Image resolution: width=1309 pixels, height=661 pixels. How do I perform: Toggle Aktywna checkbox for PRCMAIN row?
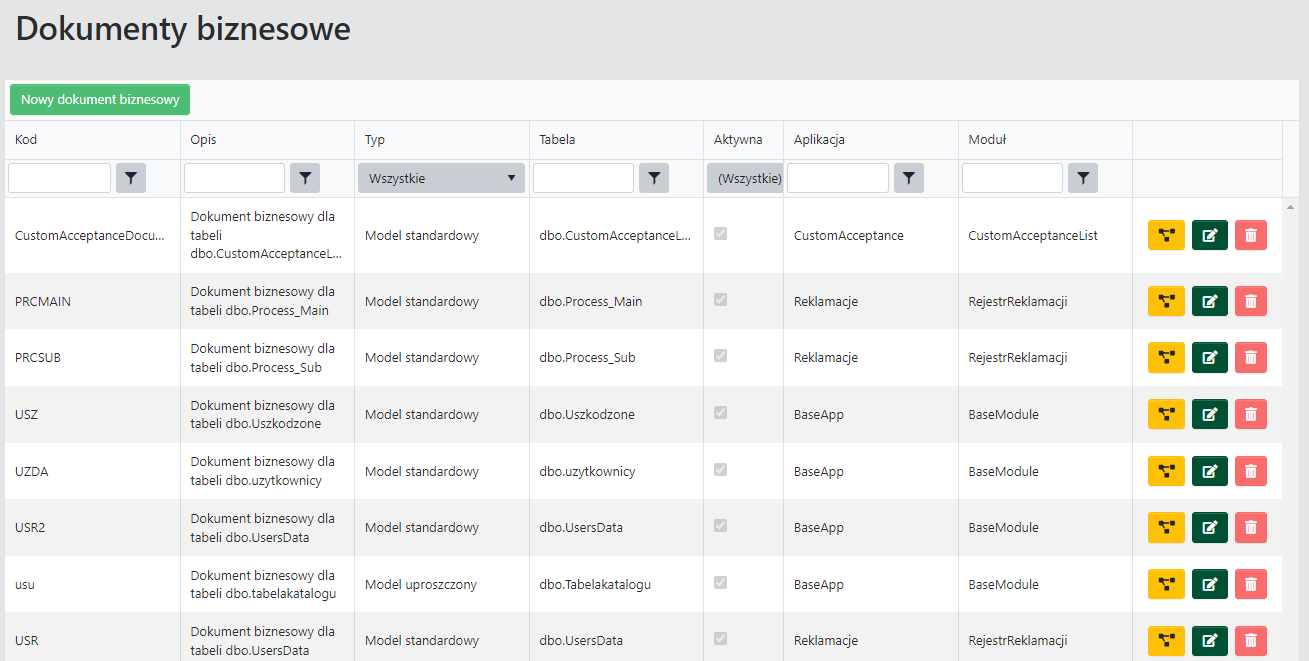(x=720, y=300)
